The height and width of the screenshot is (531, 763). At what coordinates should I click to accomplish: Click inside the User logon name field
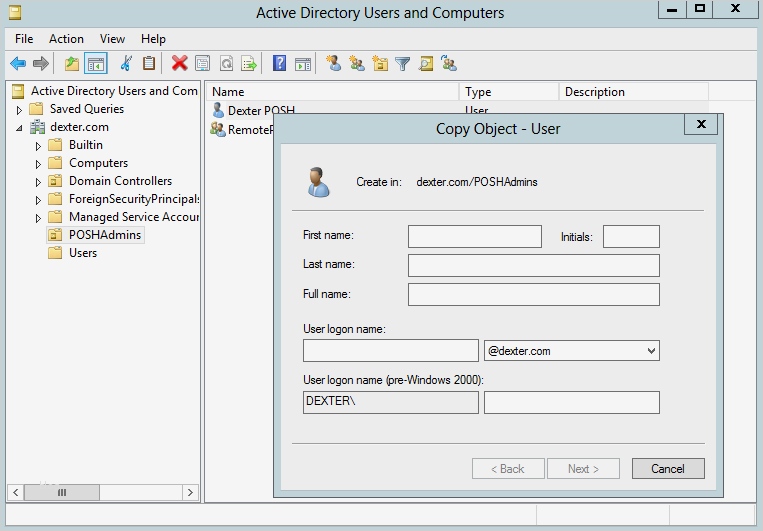[390, 351]
